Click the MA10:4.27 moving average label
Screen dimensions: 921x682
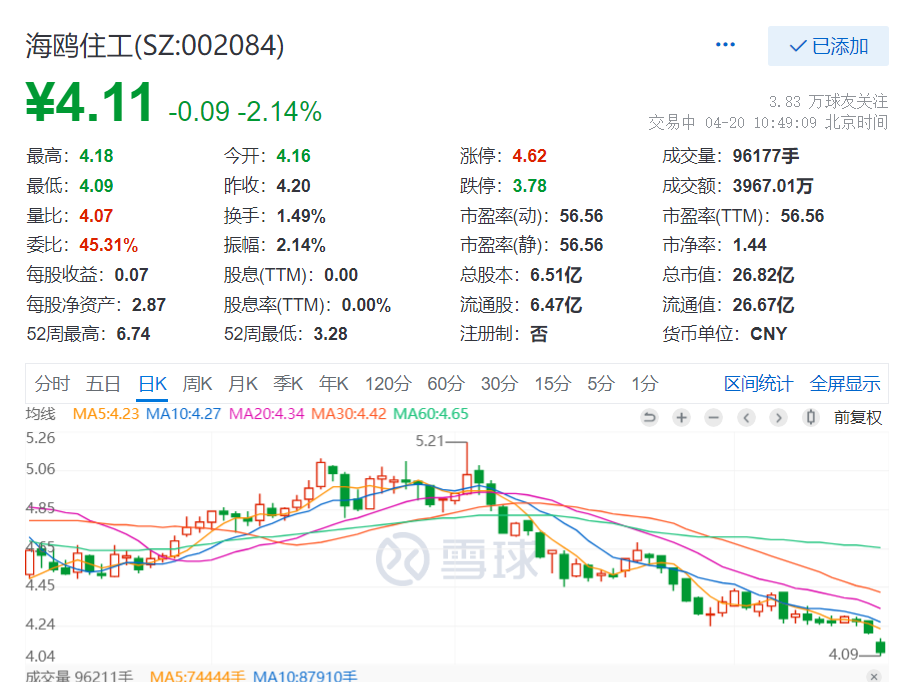coord(183,414)
